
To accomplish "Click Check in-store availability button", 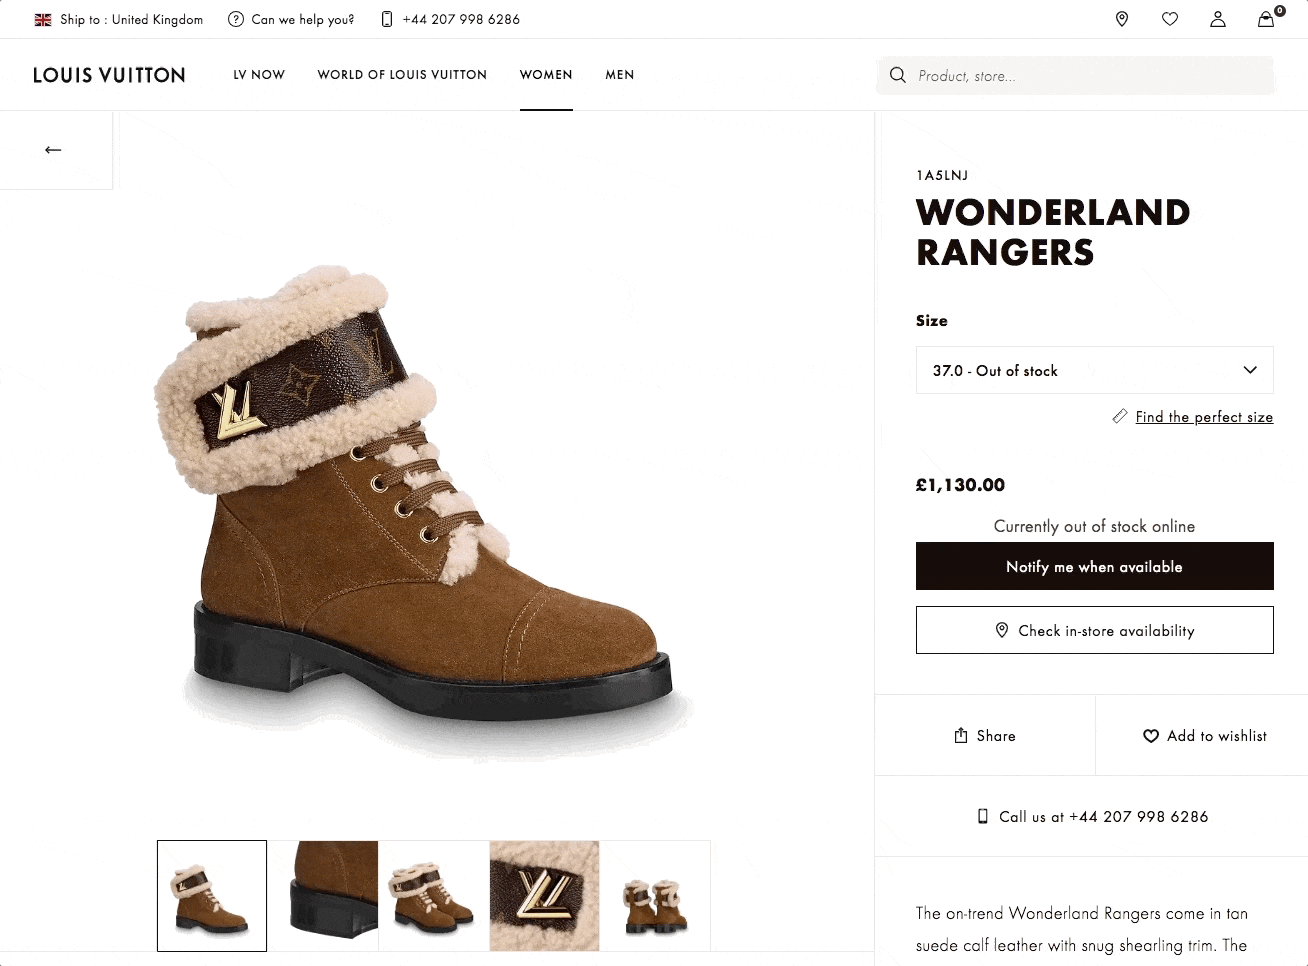I will 1094,630.
